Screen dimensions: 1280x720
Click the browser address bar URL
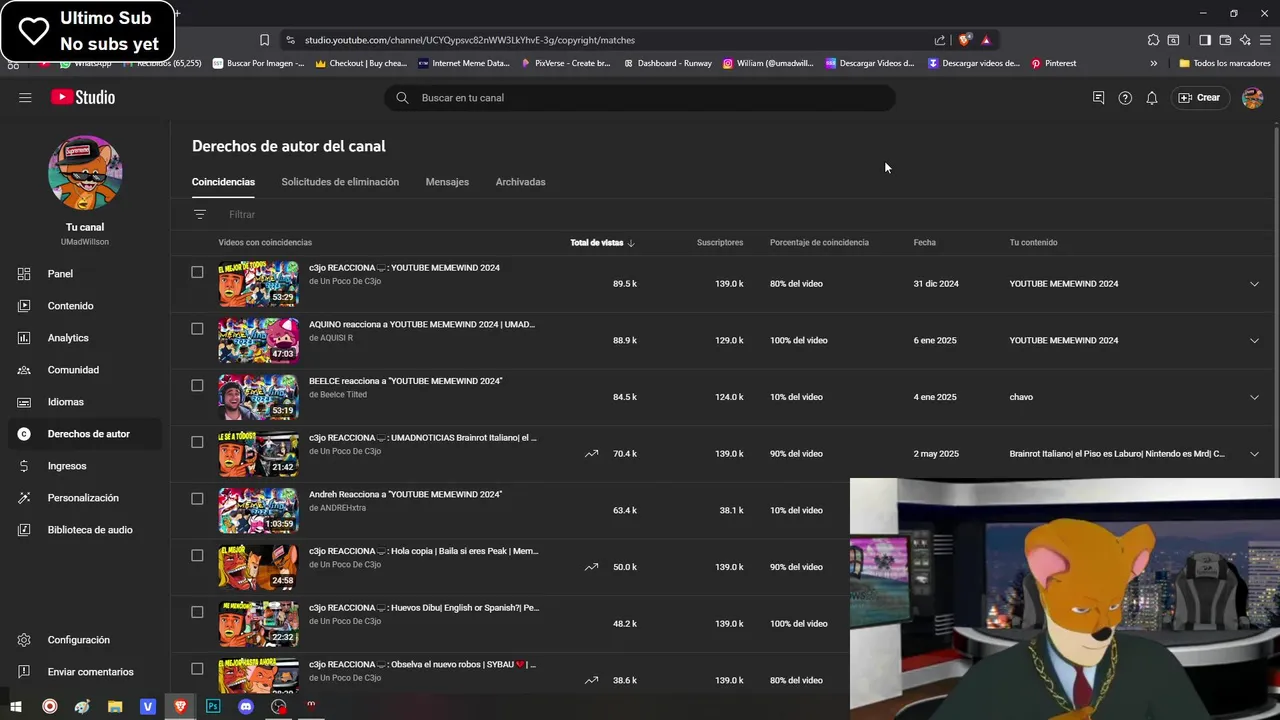pyautogui.click(x=470, y=40)
